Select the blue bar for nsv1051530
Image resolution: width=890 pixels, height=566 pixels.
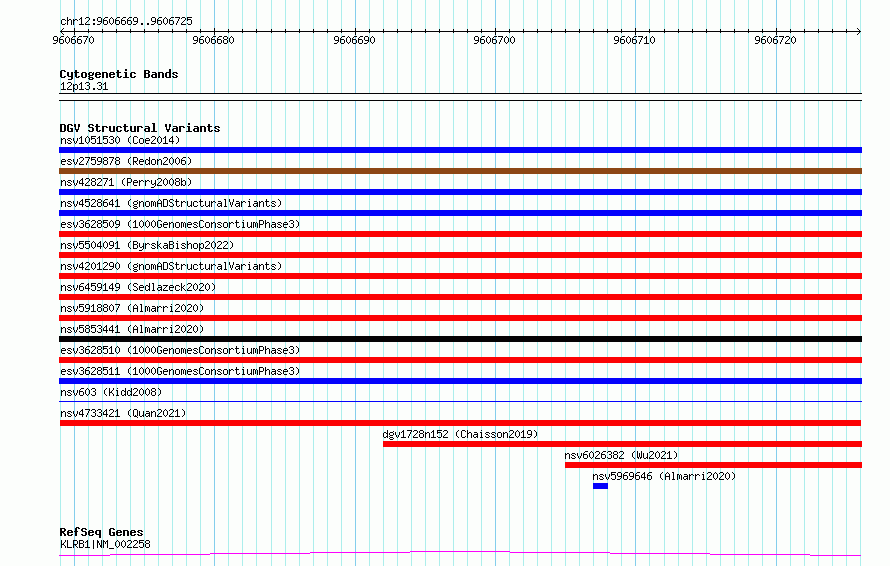click(x=460, y=150)
